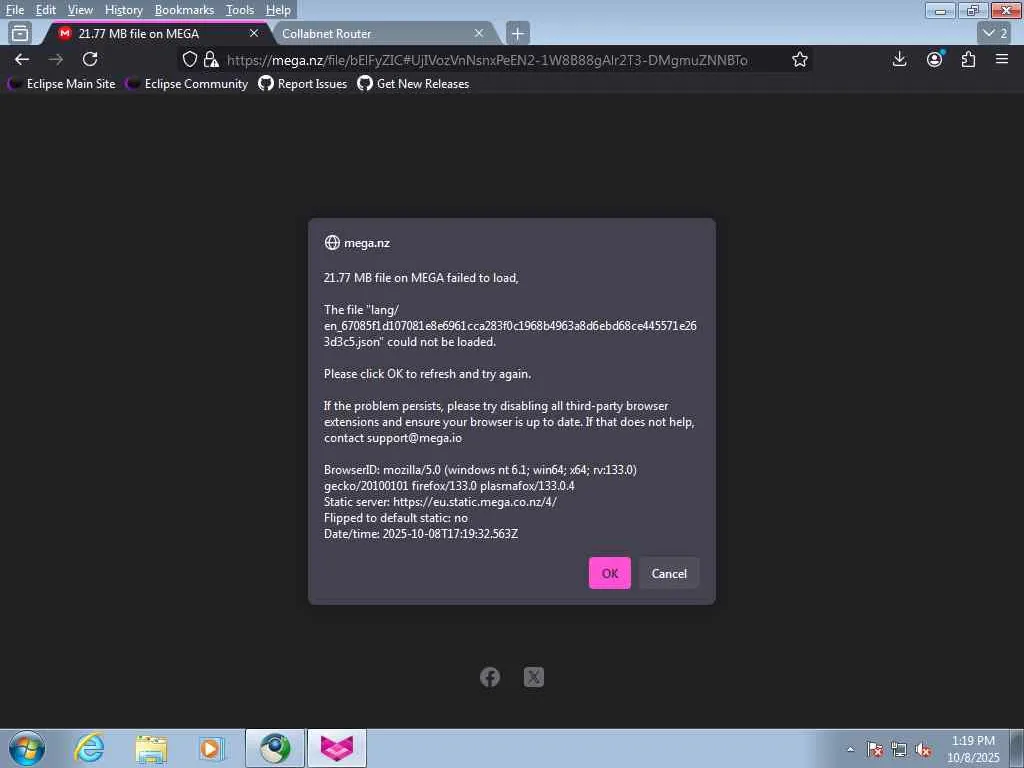The width and height of the screenshot is (1024, 768).
Task: Open the Bookmarks menu
Action: [184, 10]
